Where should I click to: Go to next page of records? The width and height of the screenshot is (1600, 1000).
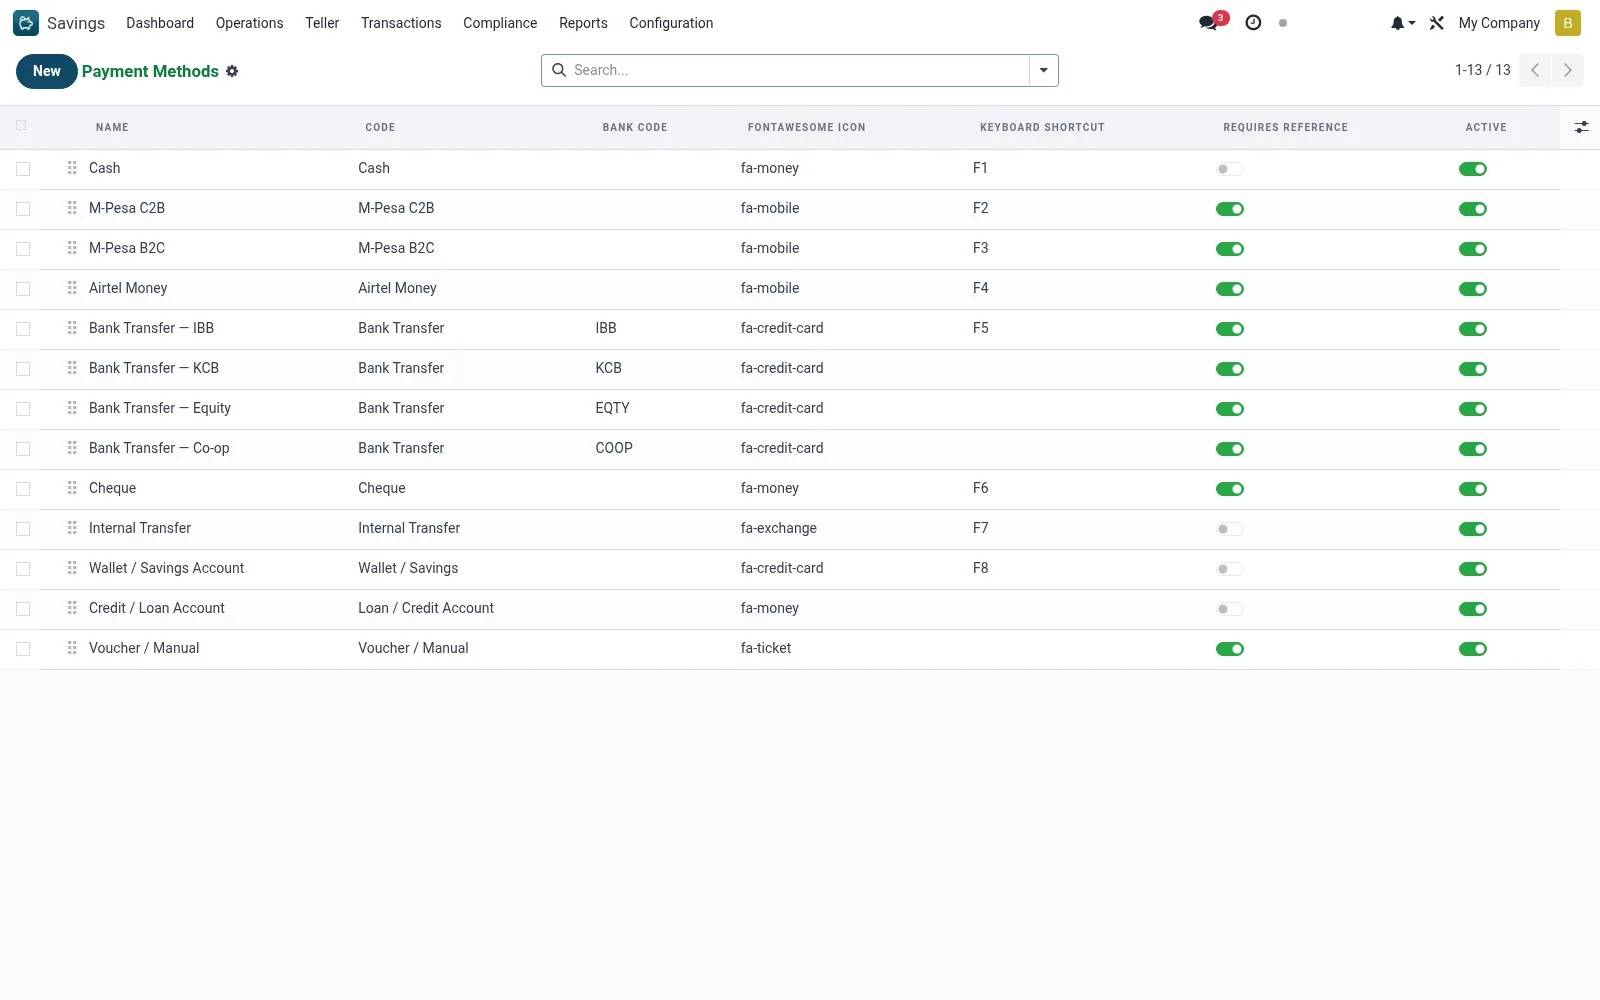pos(1567,70)
